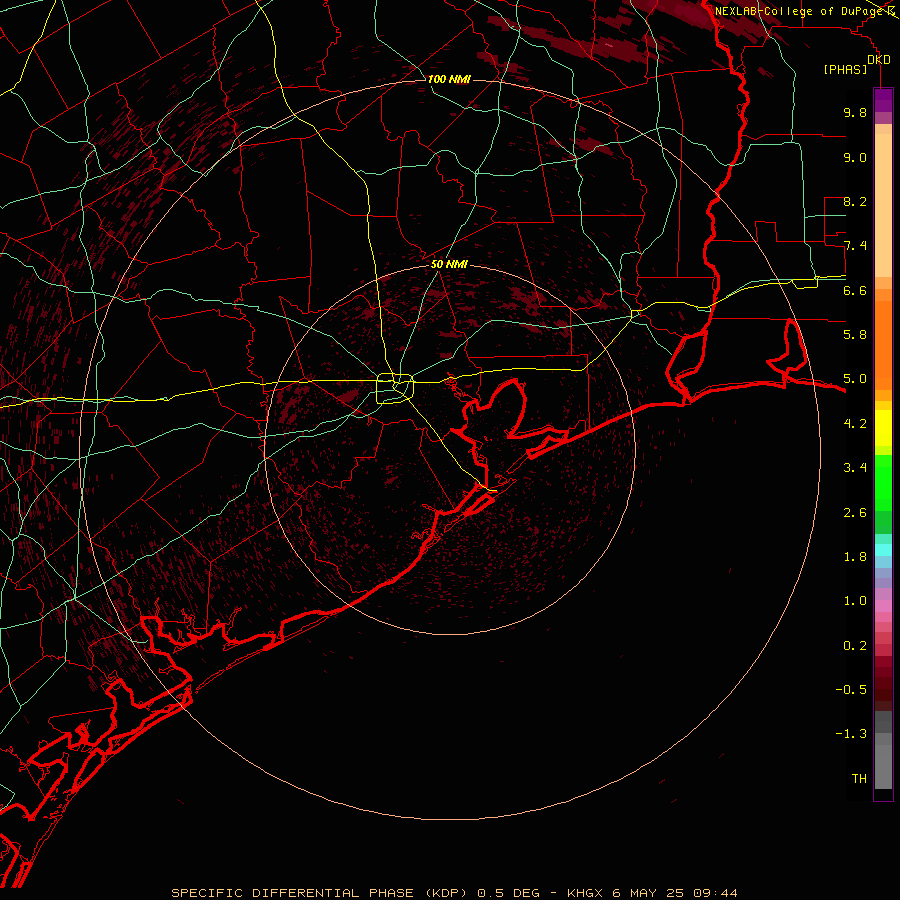This screenshot has width=900, height=900.
Task: Click the 7.4 legend value
Action: pos(855,246)
